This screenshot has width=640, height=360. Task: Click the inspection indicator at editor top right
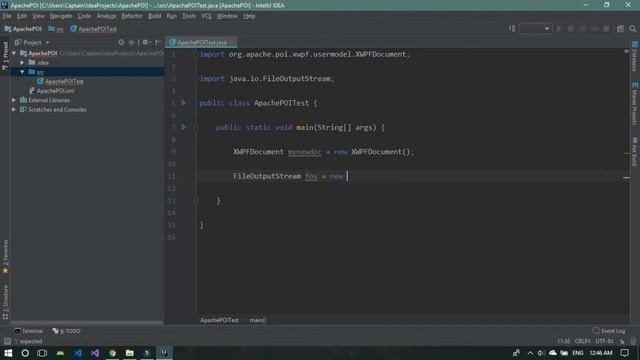[x=626, y=51]
